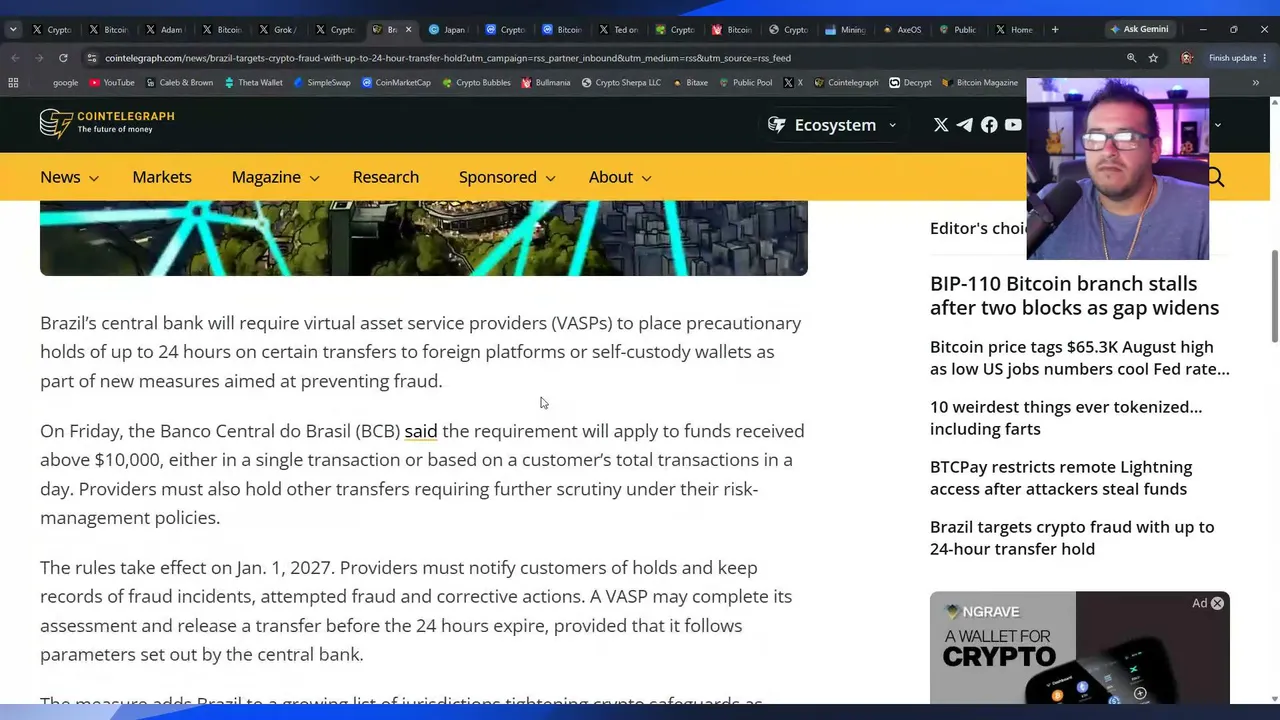Switch to the Public tab
The height and width of the screenshot is (720, 1280).
[959, 30]
